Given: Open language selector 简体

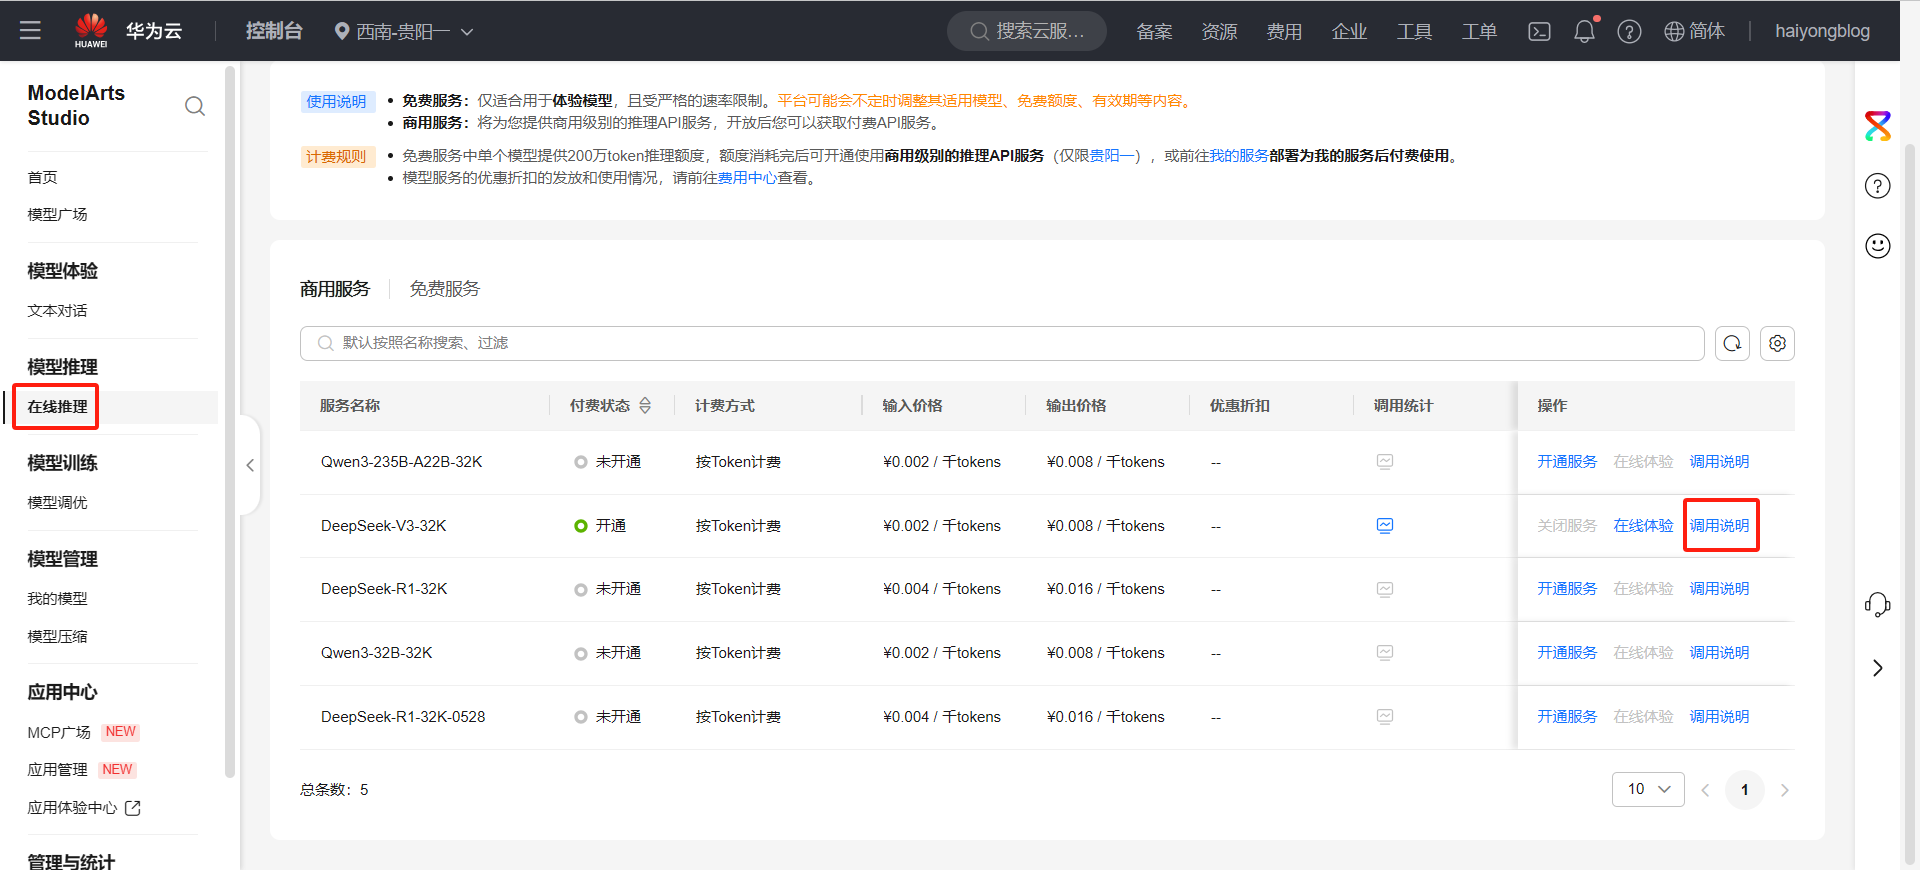Looking at the screenshot, I should [1694, 31].
